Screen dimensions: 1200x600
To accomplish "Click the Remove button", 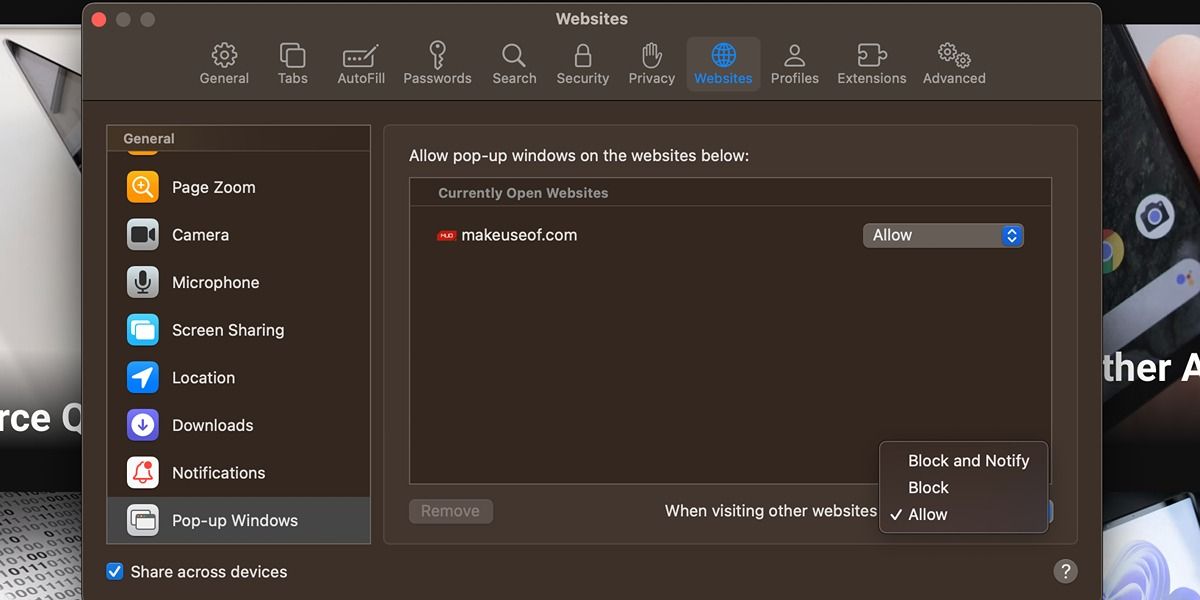I will [451, 511].
